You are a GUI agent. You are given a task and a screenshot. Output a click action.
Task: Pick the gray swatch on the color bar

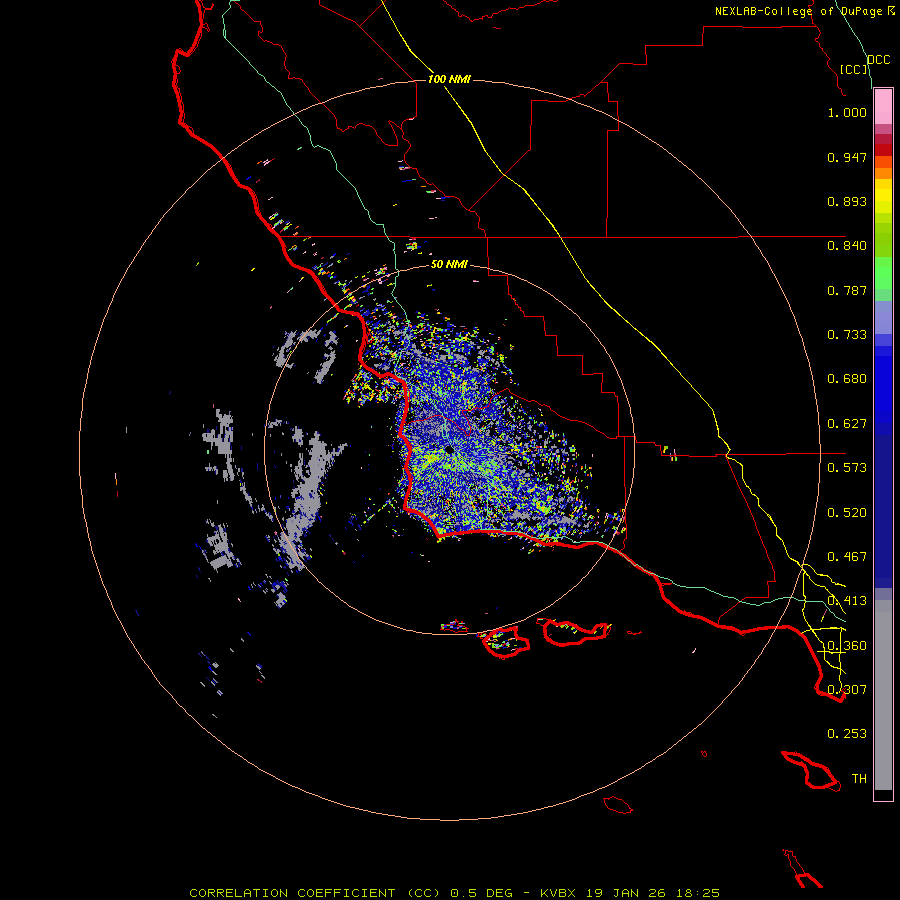tap(883, 695)
